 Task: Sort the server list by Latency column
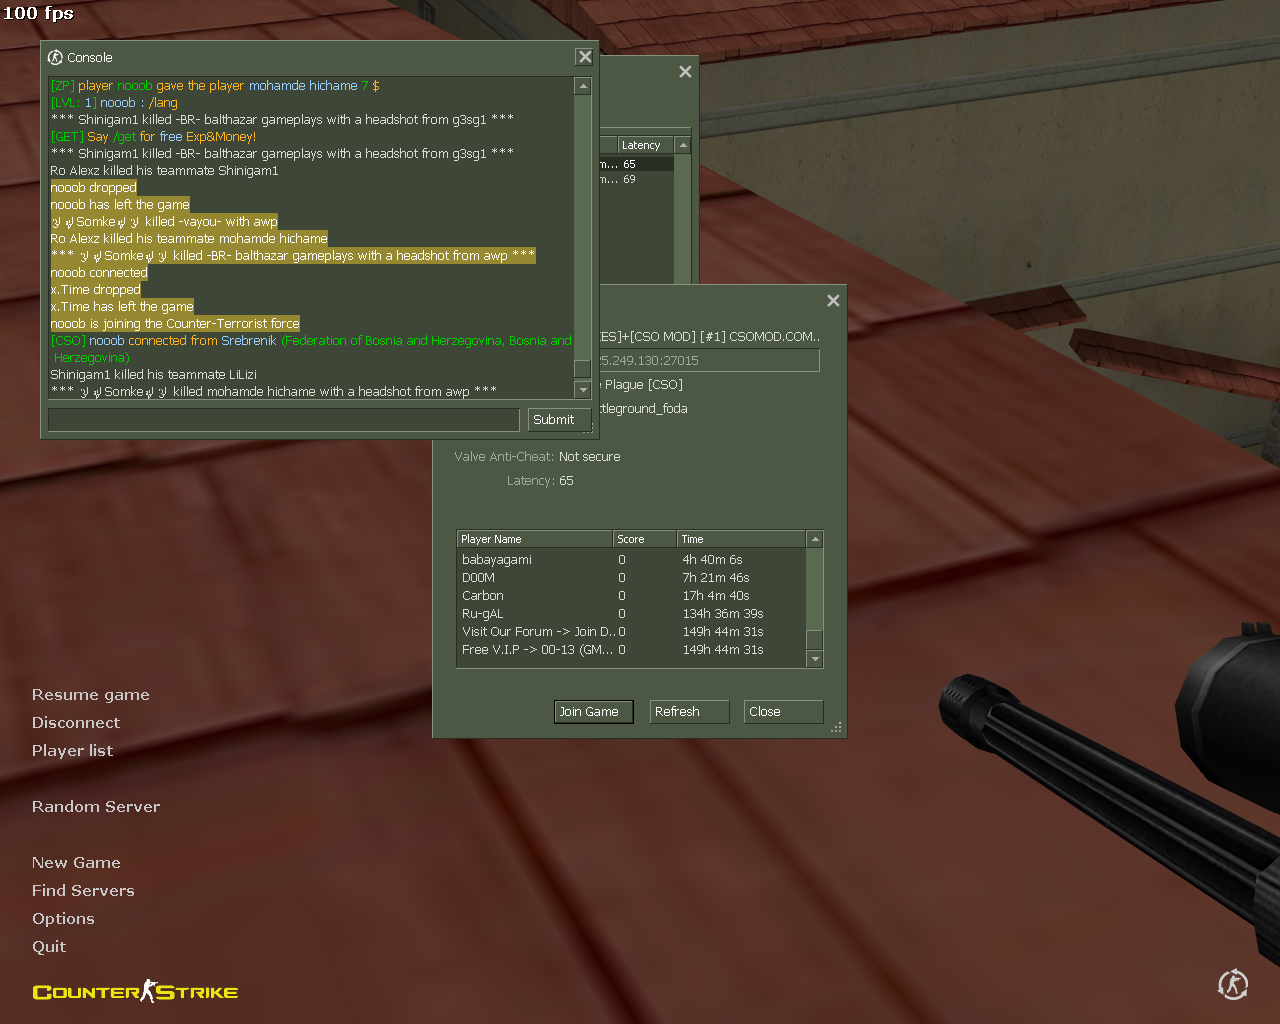click(645, 146)
